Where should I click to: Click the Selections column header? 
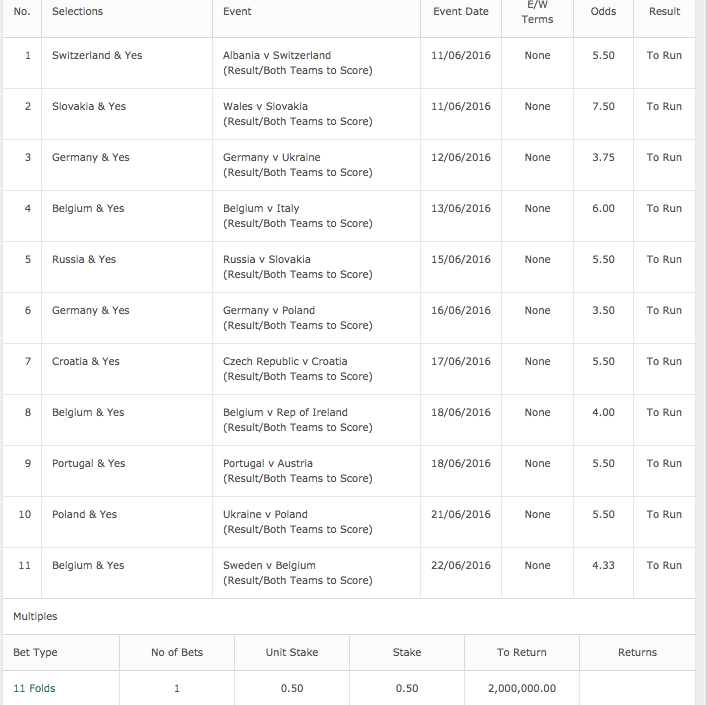click(x=77, y=11)
